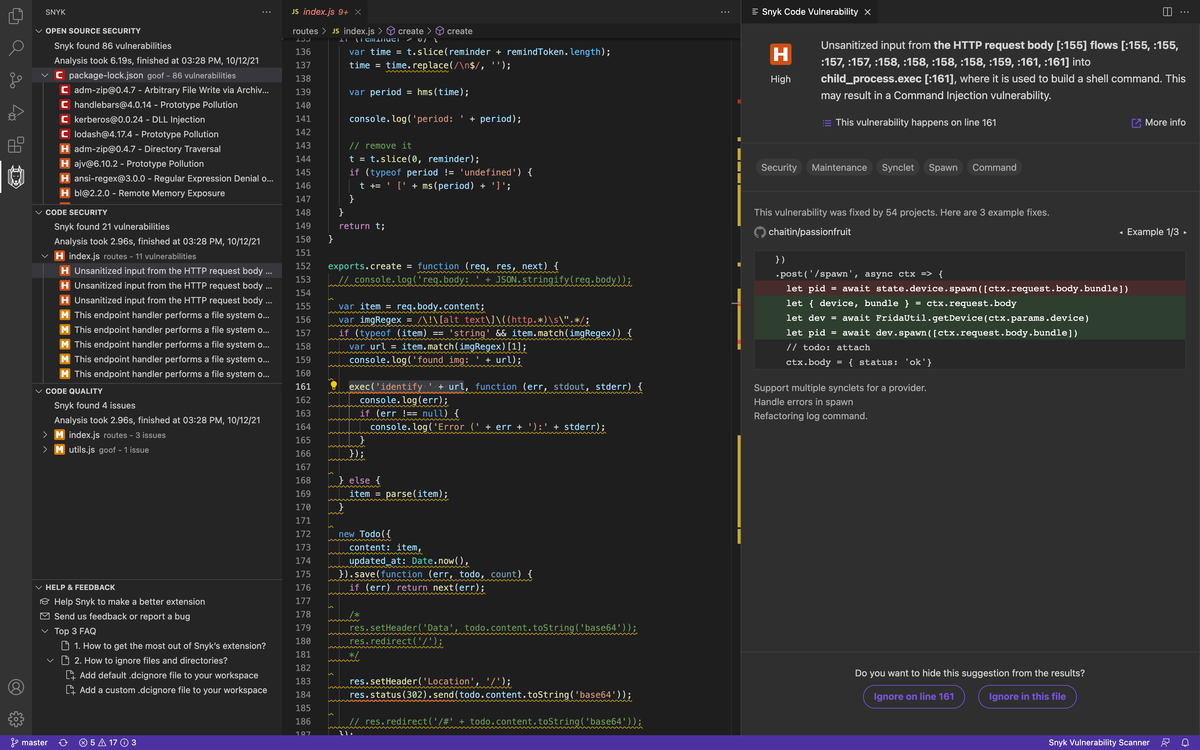Open the Source Control view
This screenshot has width=1200, height=750.
[16, 80]
